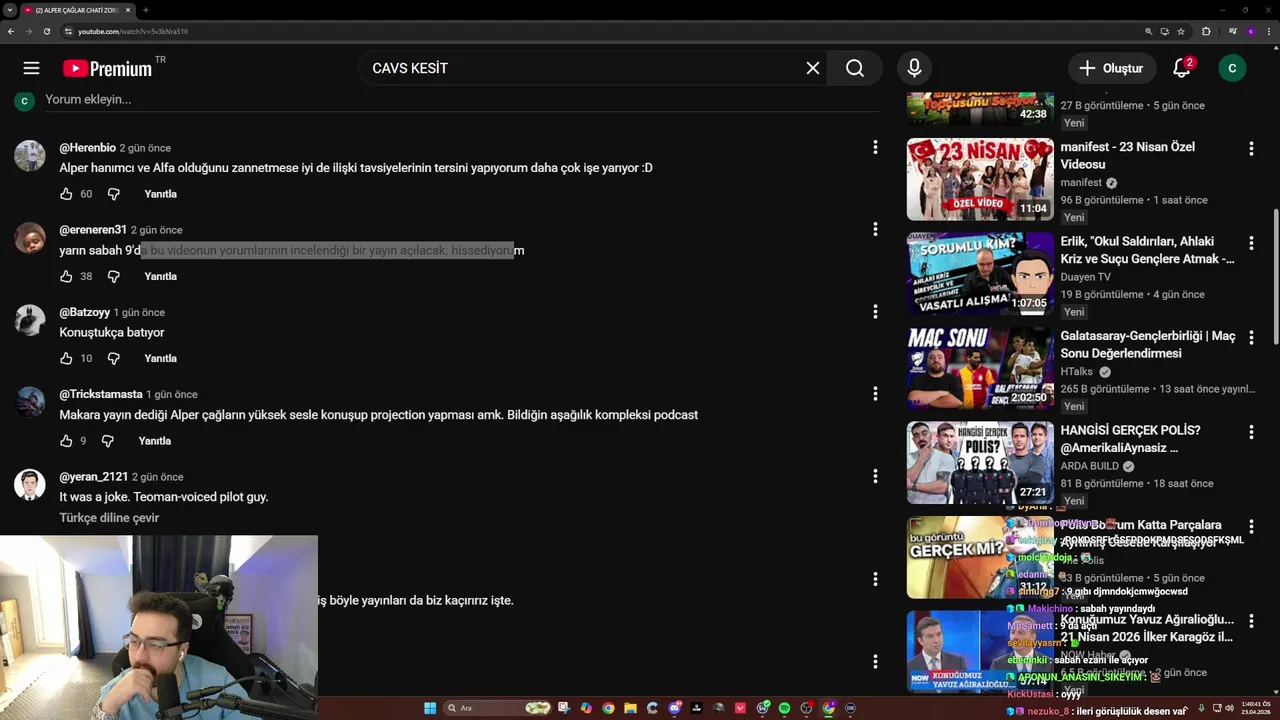This screenshot has width=1280, height=720.
Task: Open @ereneren31 channel link
Action: [x=93, y=230]
